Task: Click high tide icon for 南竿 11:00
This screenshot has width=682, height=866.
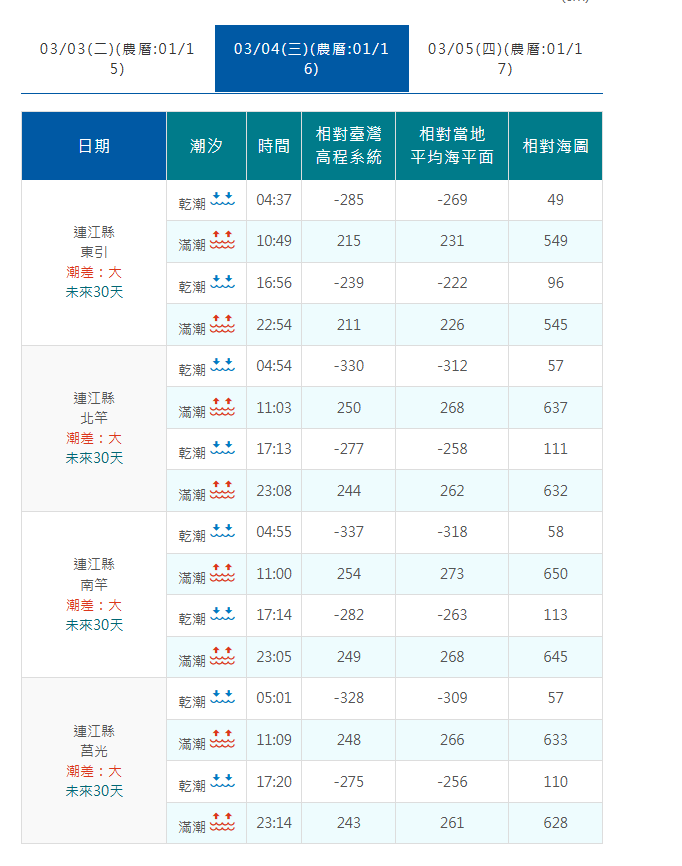Action: pyautogui.click(x=222, y=574)
